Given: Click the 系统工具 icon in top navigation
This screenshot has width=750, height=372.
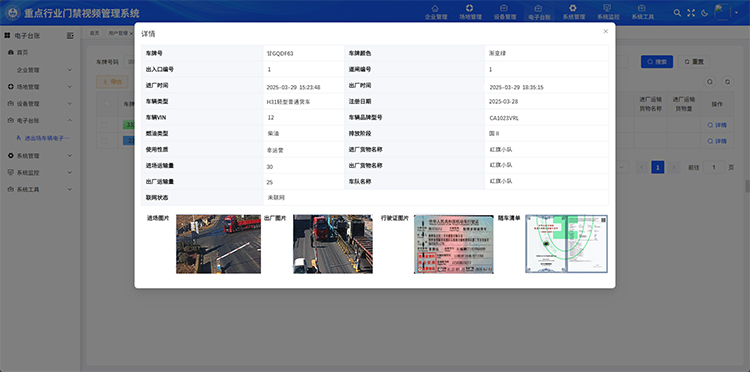Looking at the screenshot, I should [641, 8].
